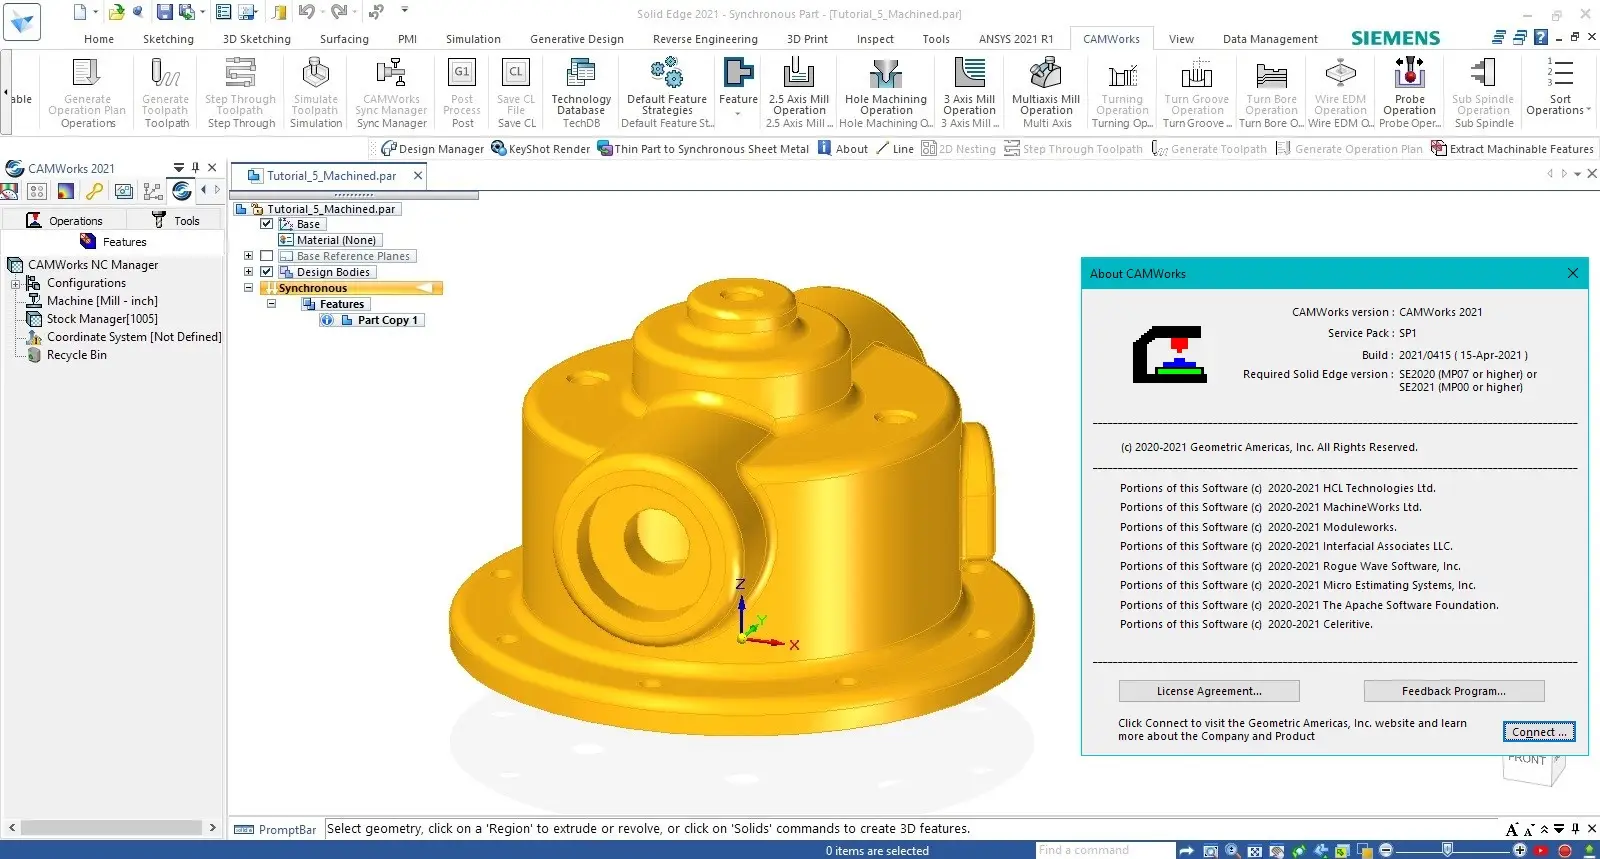Viewport: 1600px width, 859px height.
Task: Create a Hole Machining Operation
Action: click(x=886, y=93)
